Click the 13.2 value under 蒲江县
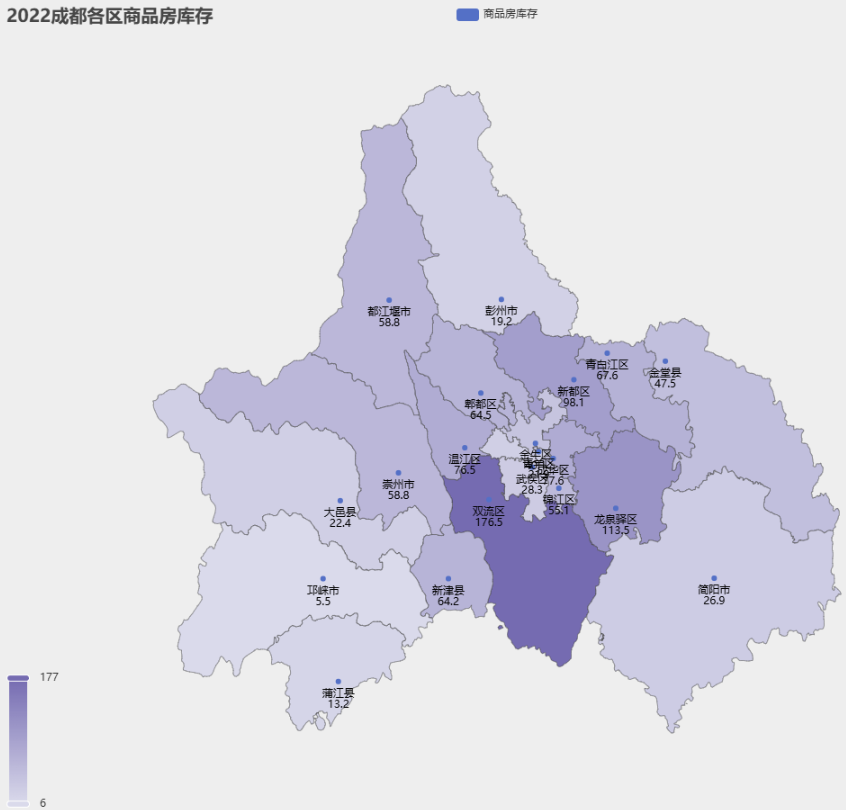This screenshot has height=810, width=846. pos(338,704)
